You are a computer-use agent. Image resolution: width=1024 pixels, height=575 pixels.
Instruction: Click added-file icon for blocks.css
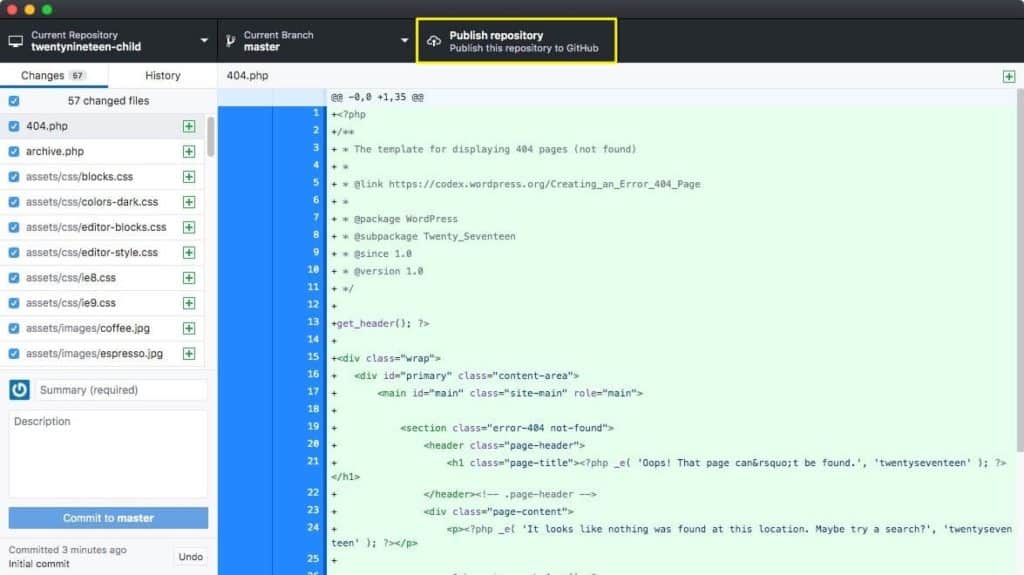(189, 177)
